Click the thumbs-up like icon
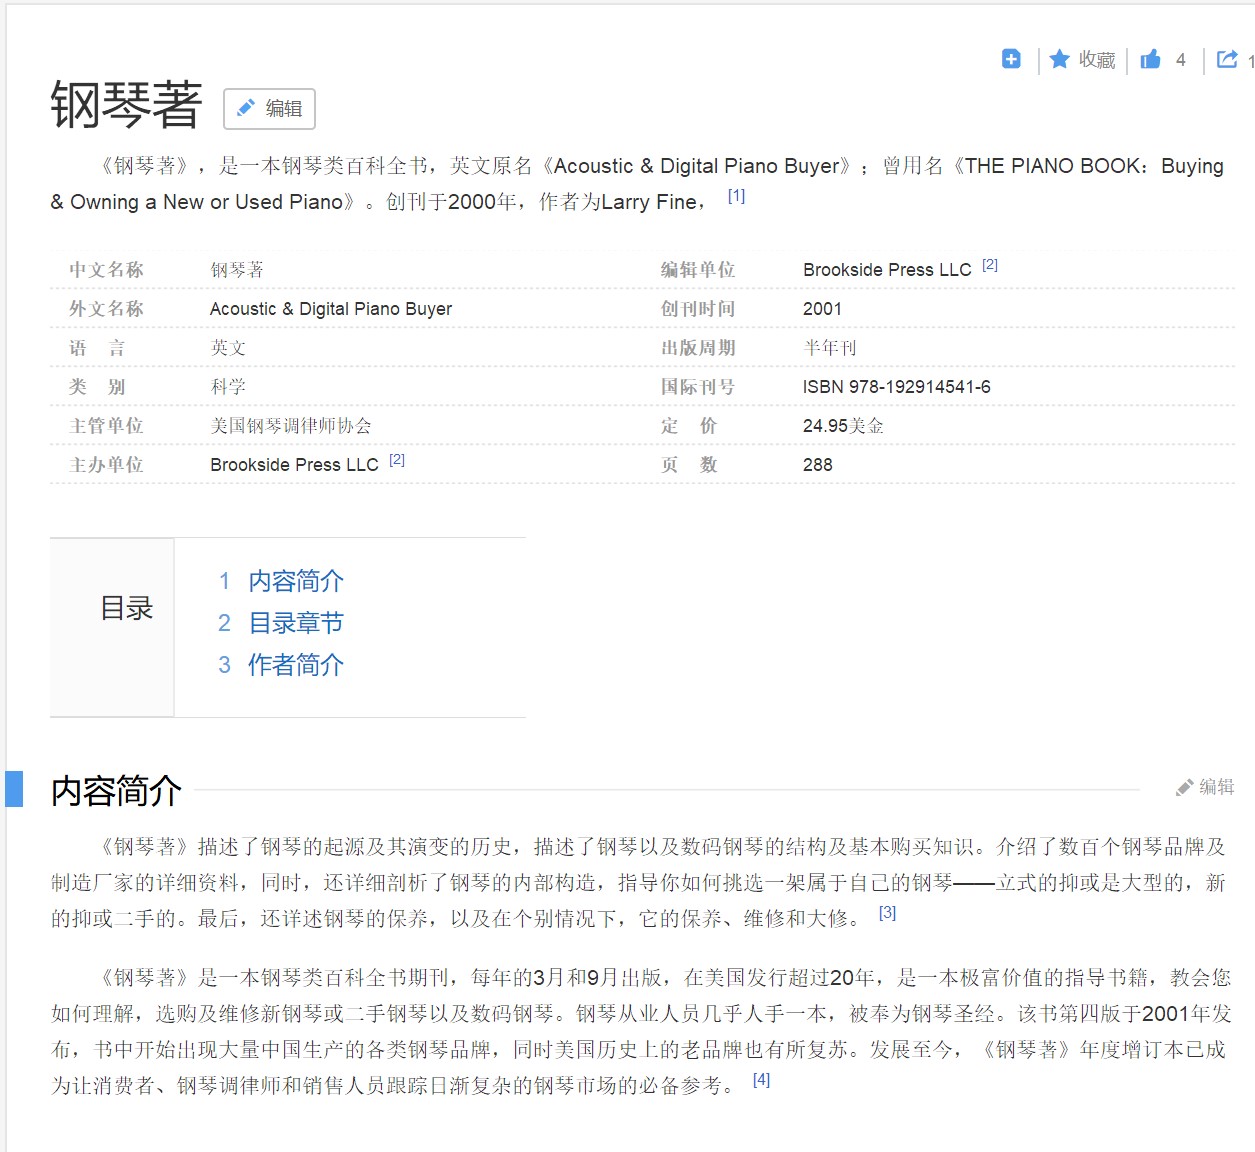Viewport: 1255px width, 1152px height. tap(1151, 59)
